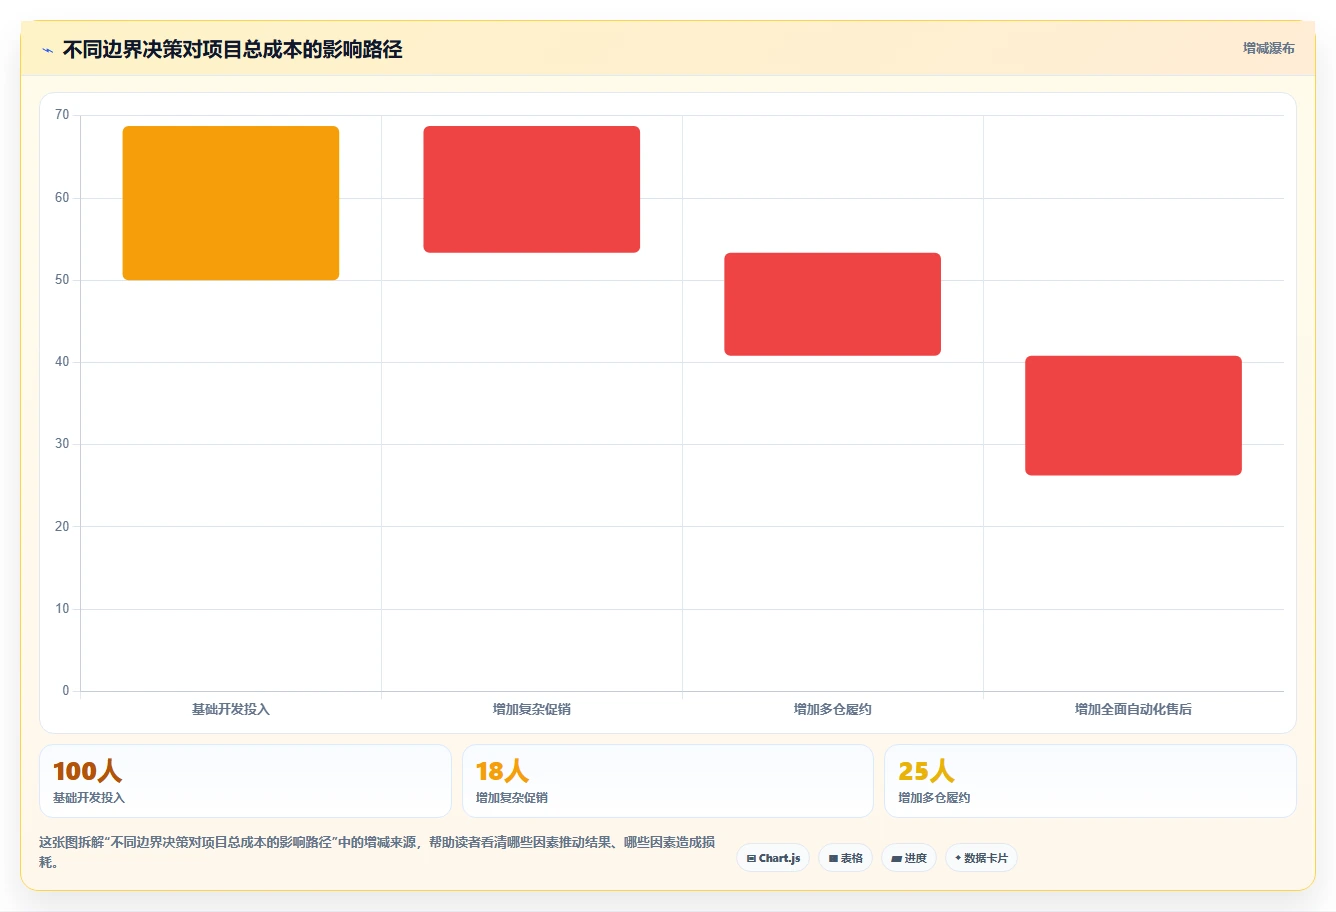Click the description text starting 这张图拆解
This screenshot has height=912, width=1336.
pos(377,852)
